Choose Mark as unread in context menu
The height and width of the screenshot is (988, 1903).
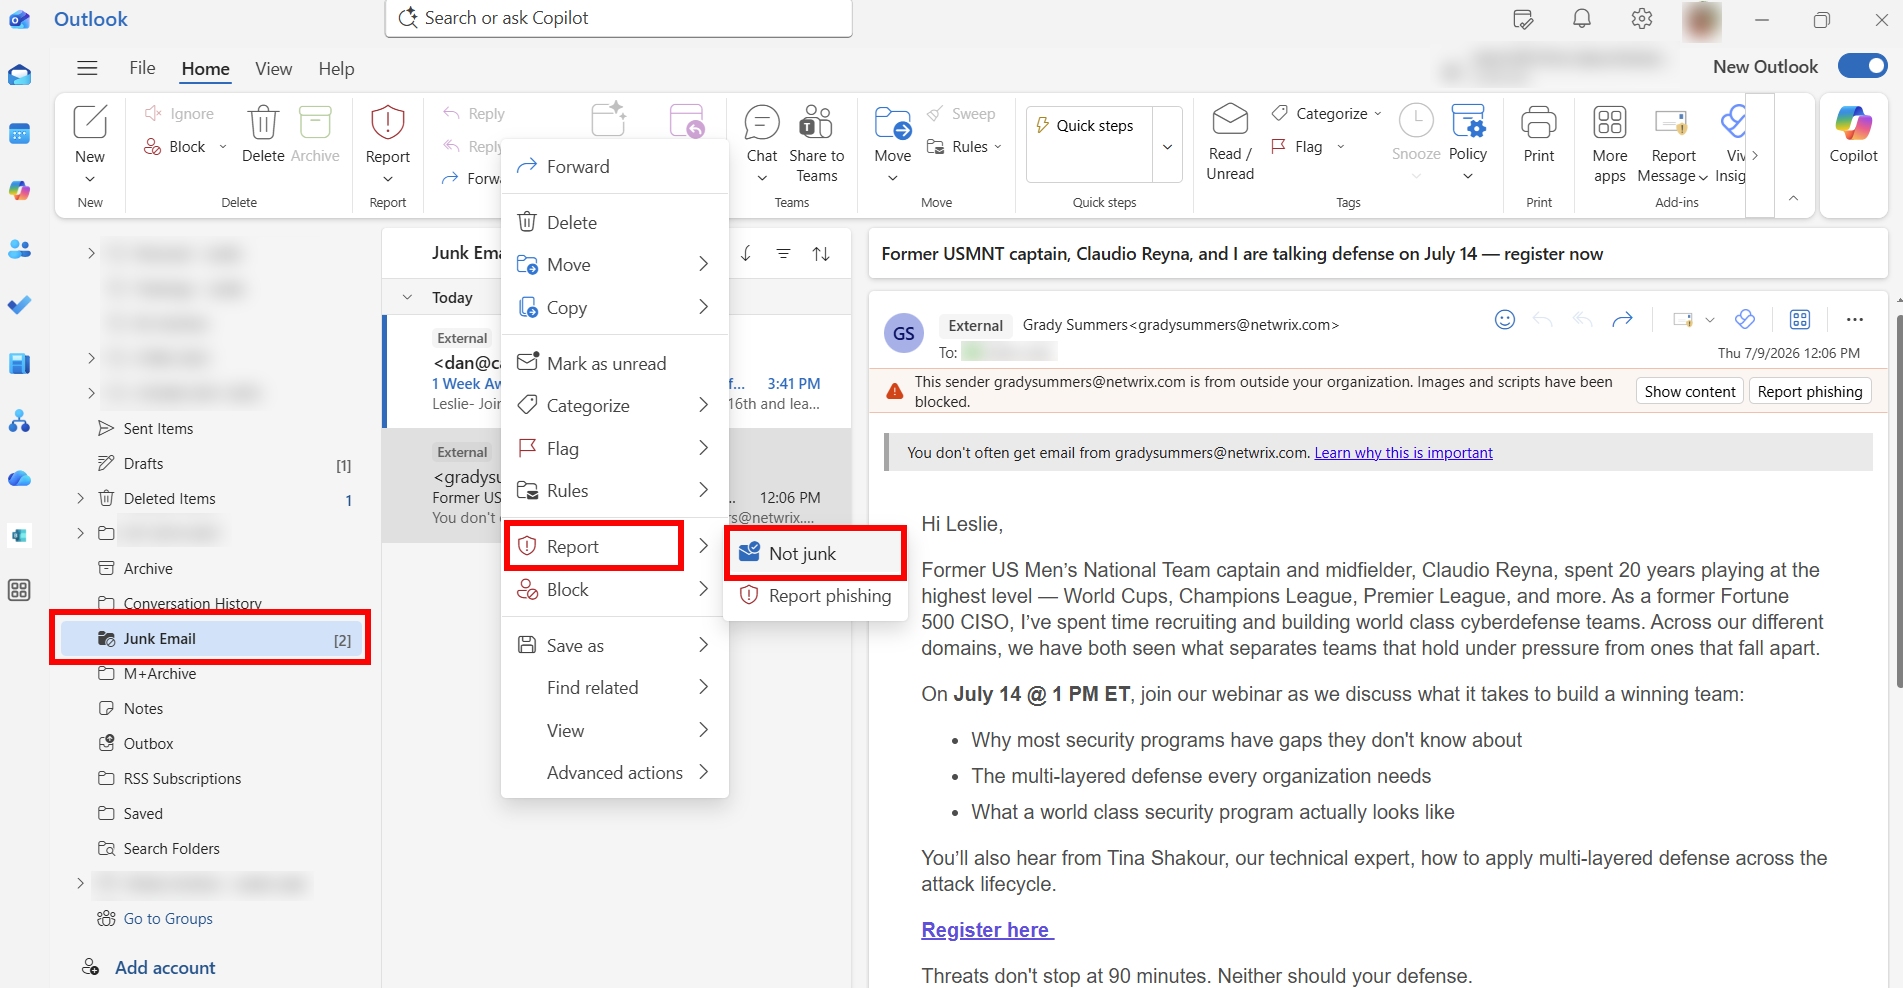[x=614, y=363]
